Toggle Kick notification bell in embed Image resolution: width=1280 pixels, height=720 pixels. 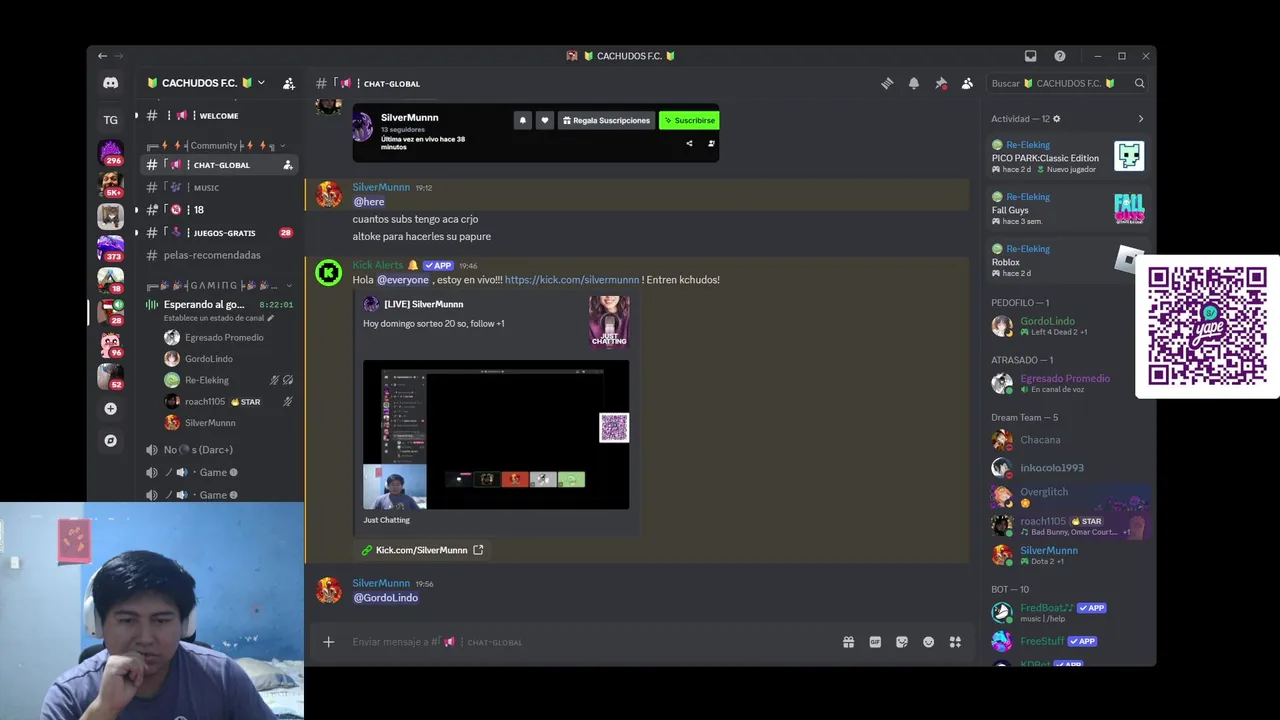522,120
